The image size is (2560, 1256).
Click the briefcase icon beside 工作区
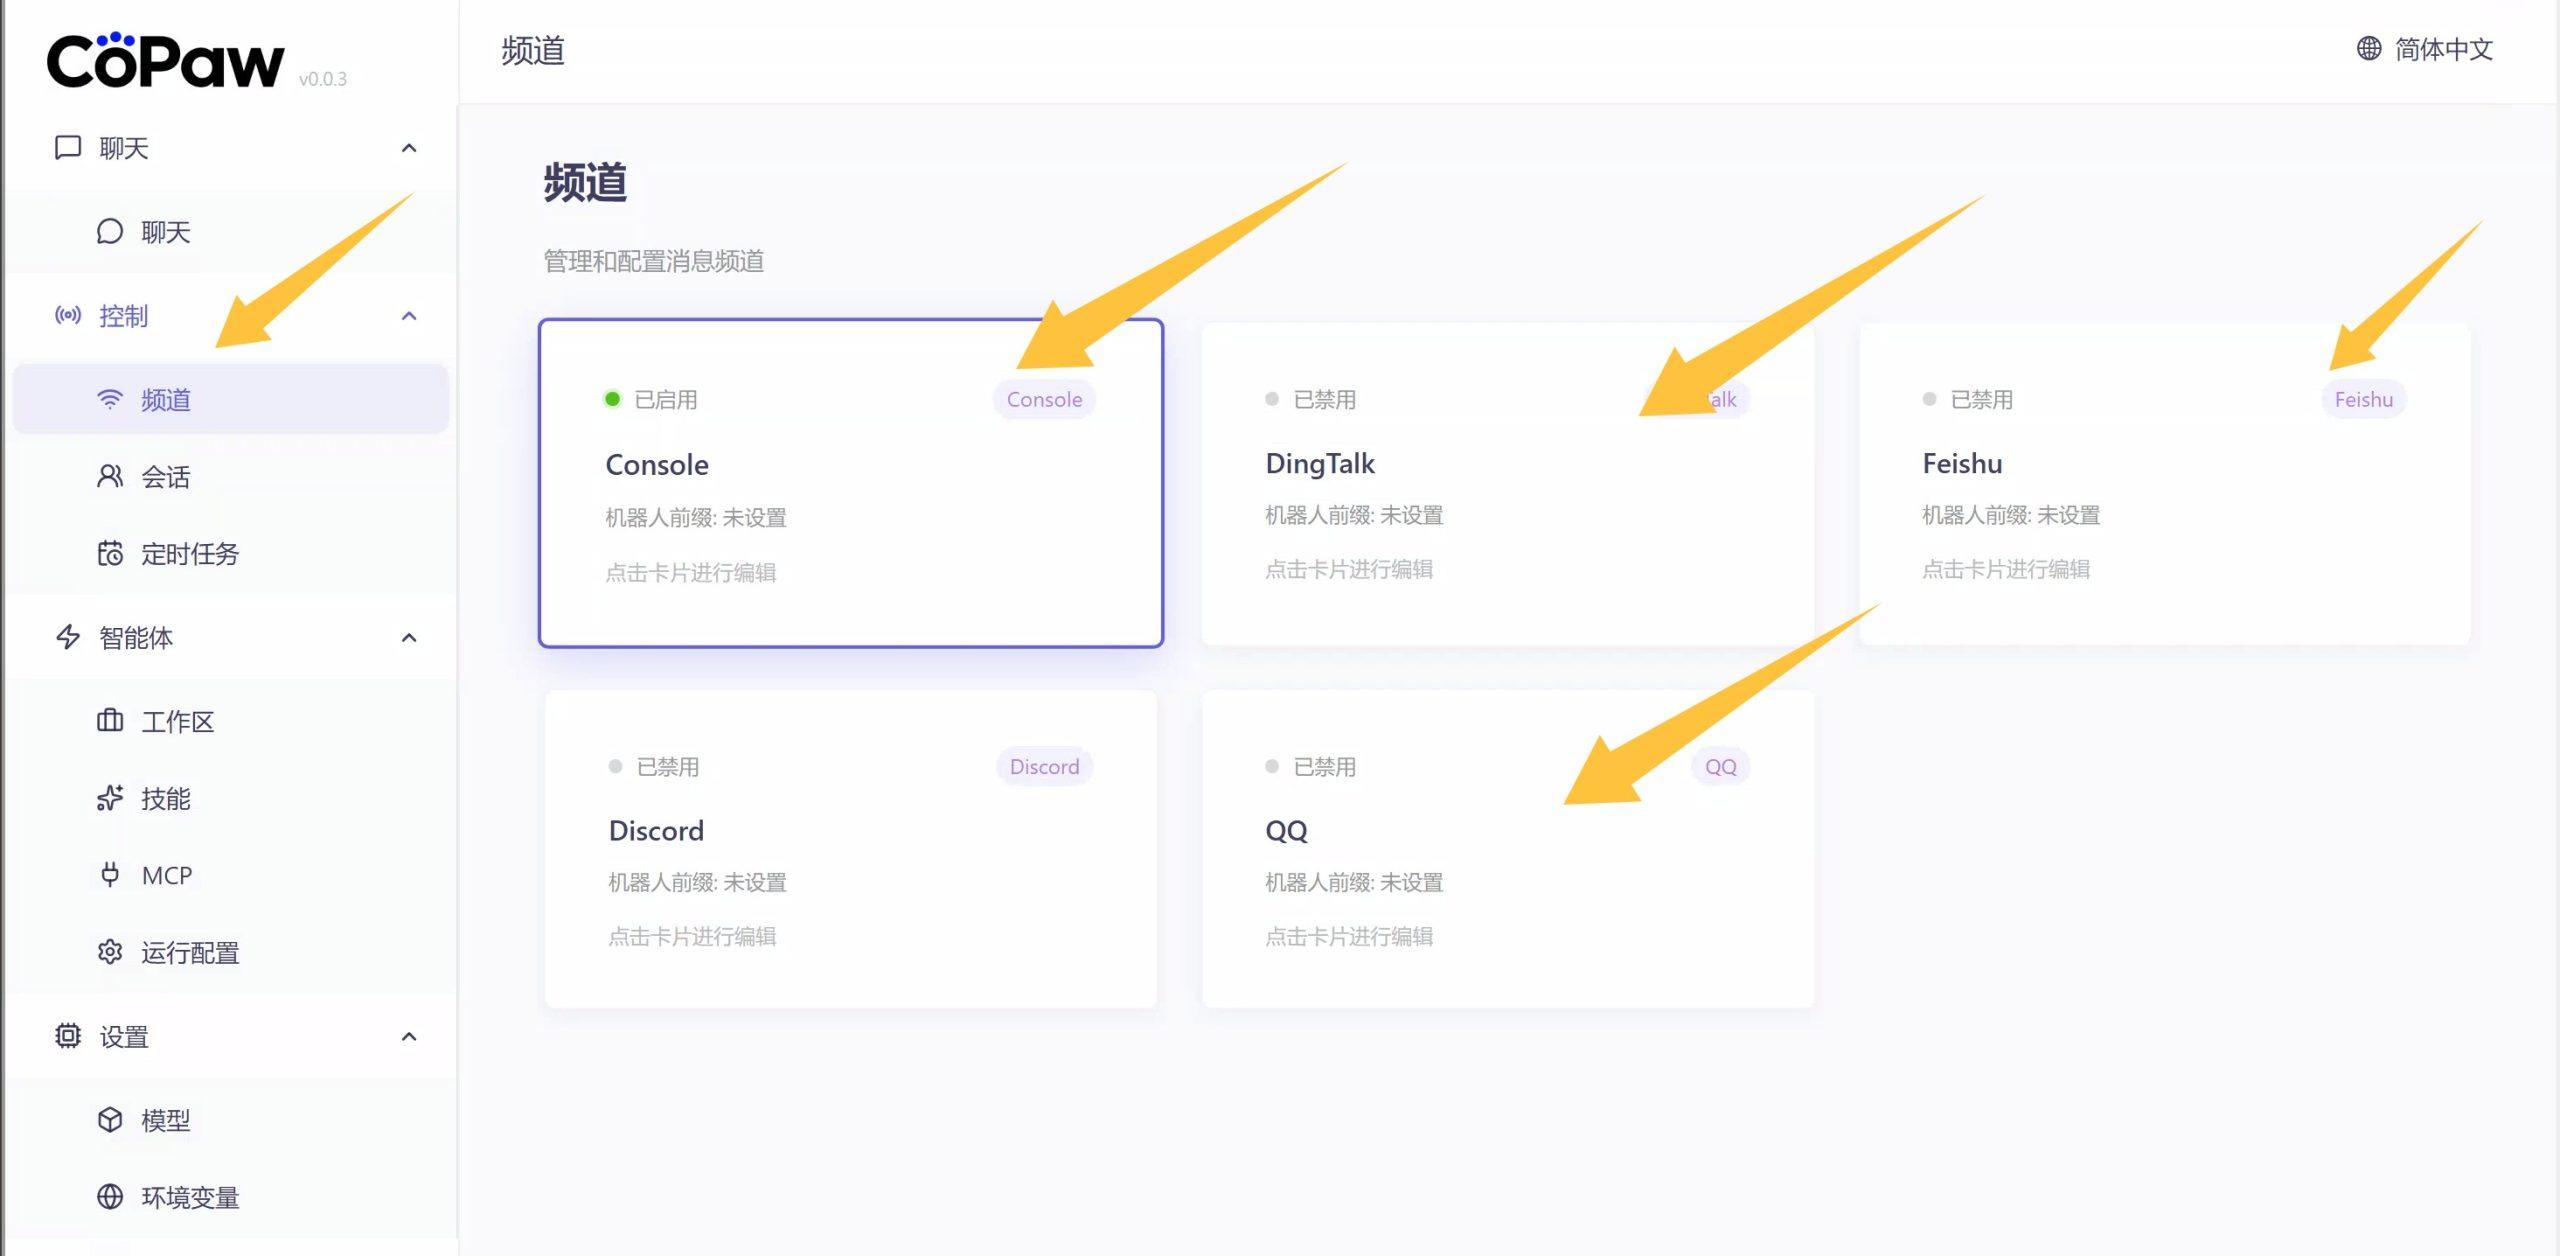[x=109, y=721]
